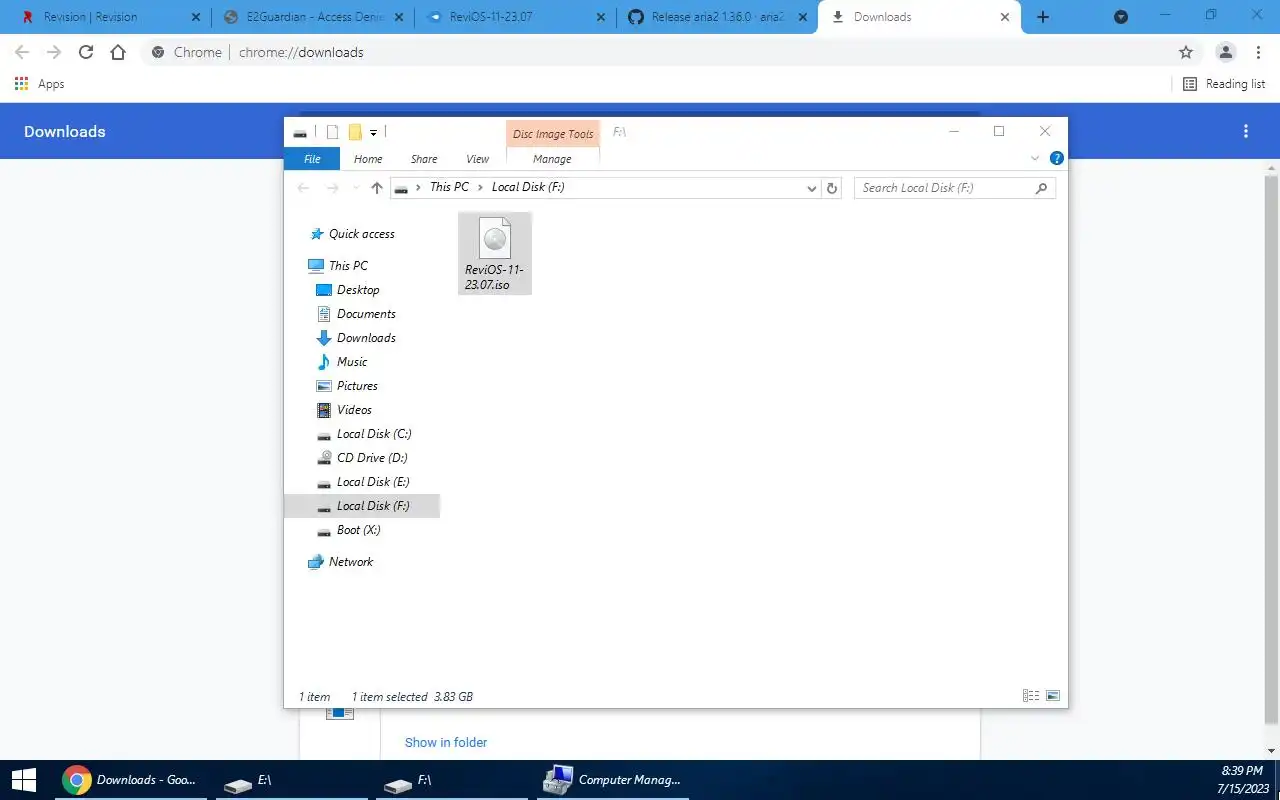This screenshot has width=1280, height=800.
Task: Open Chrome tab search dropdown
Action: 1121,17
